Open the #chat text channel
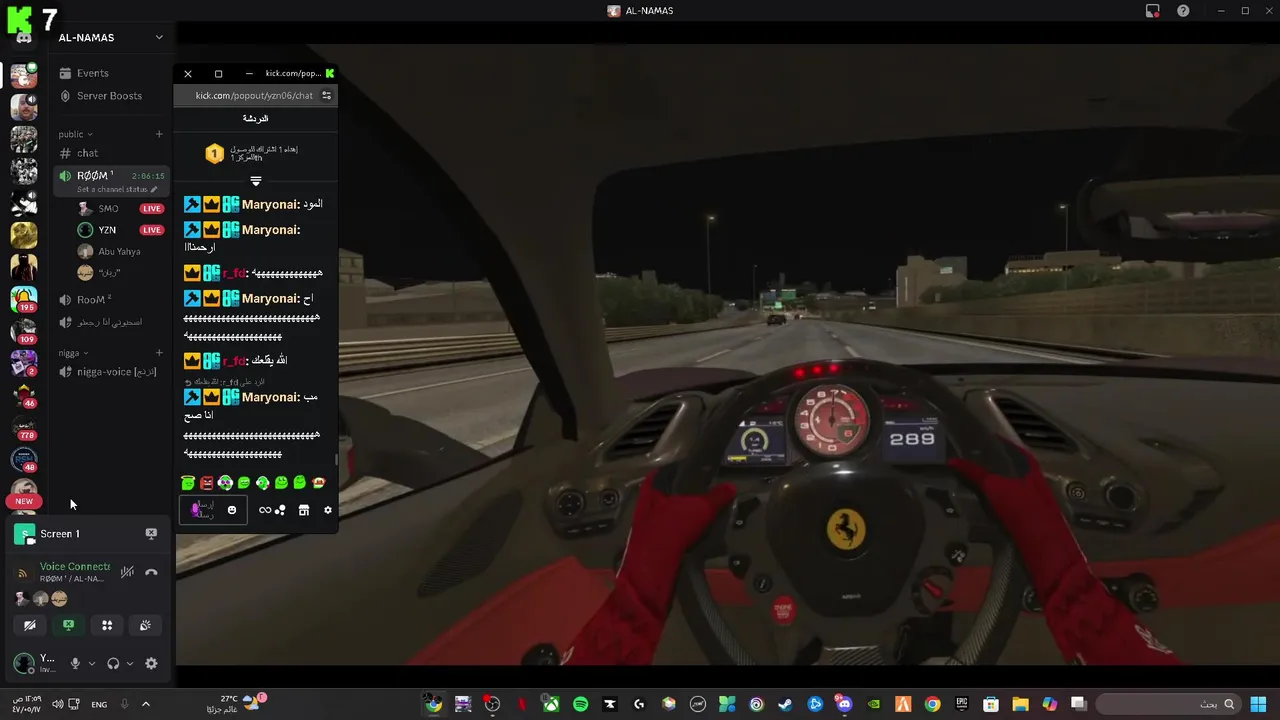This screenshot has height=720, width=1280. coord(88,153)
